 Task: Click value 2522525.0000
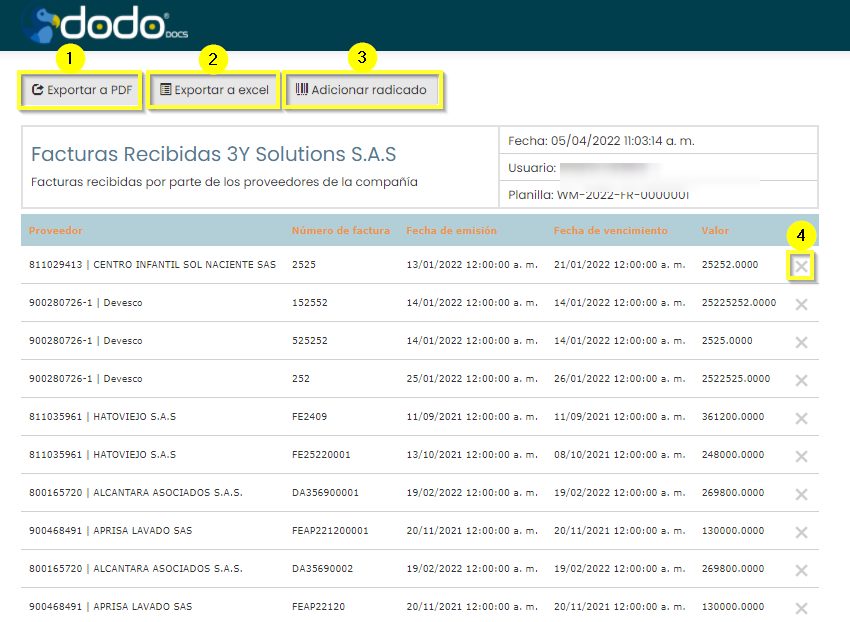[x=736, y=379]
